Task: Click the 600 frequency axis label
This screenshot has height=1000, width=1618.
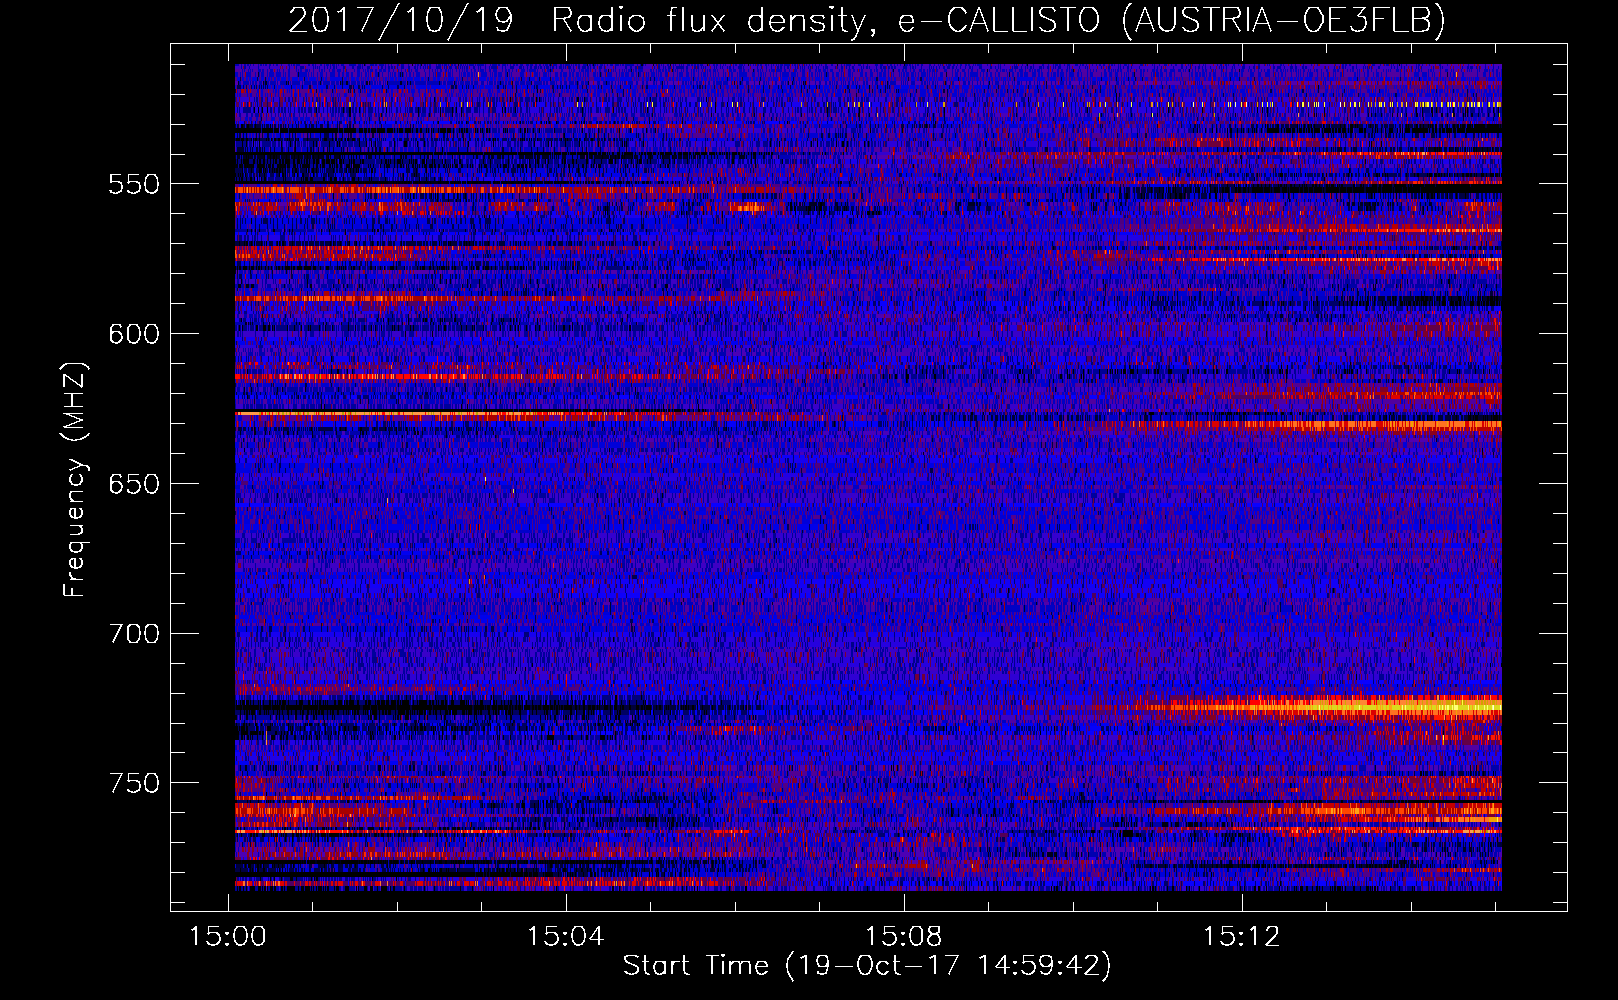Action: coord(134,335)
